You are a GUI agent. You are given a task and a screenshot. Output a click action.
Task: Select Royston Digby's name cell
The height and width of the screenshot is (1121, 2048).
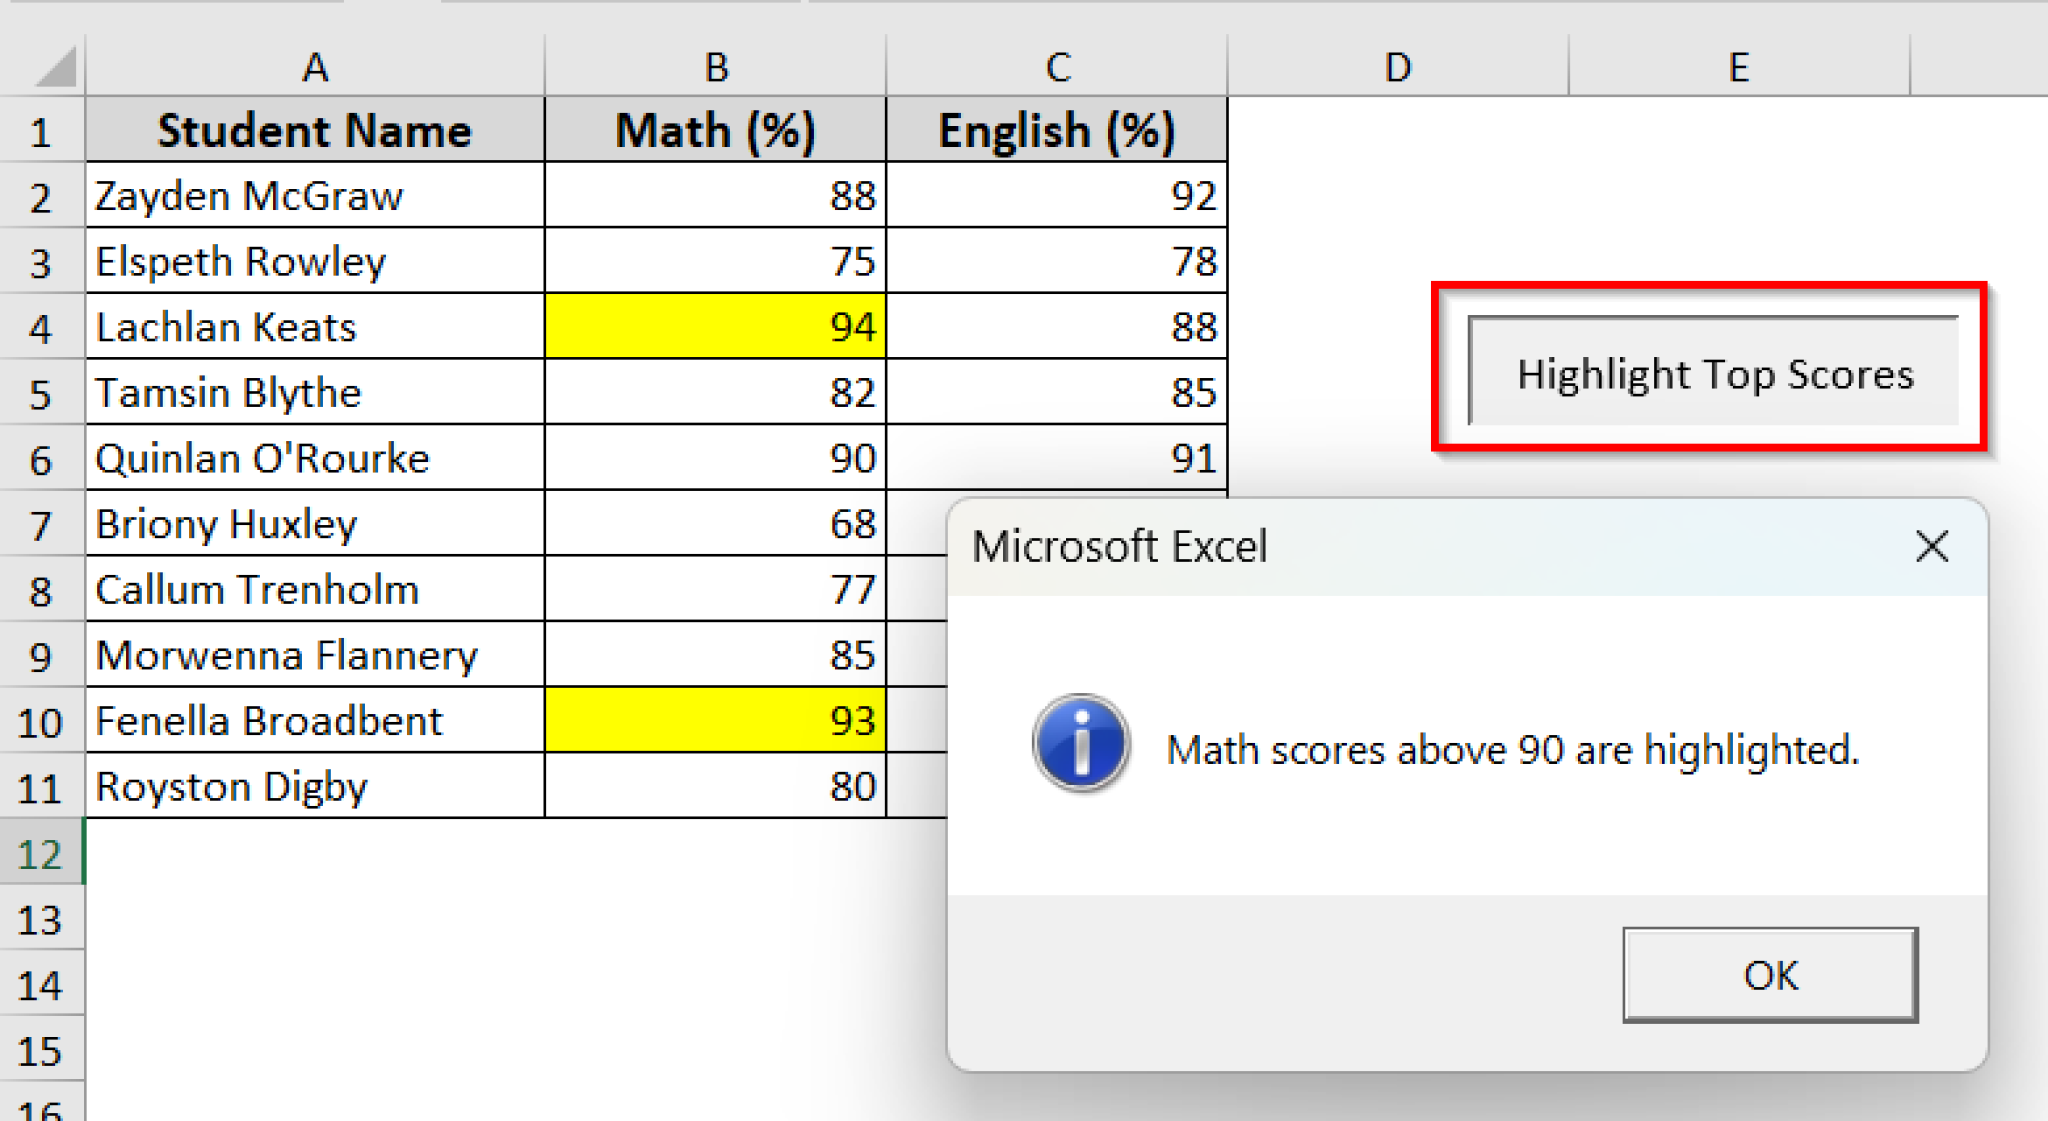[x=315, y=787]
